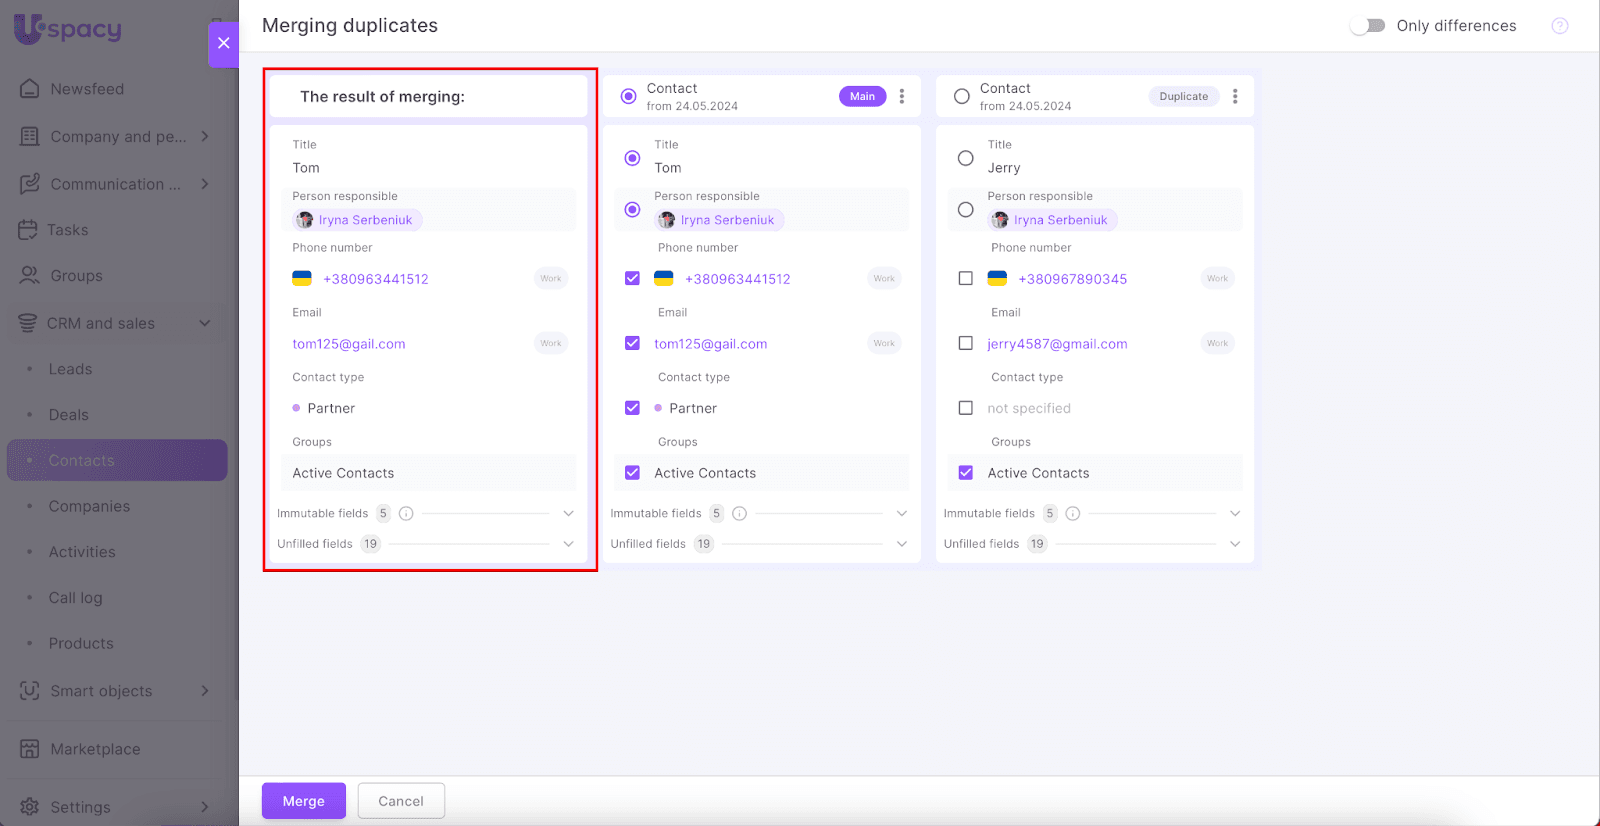Viewport: 1600px width, 826px height.
Task: Toggle the Only differences switch
Action: pyautogui.click(x=1367, y=26)
